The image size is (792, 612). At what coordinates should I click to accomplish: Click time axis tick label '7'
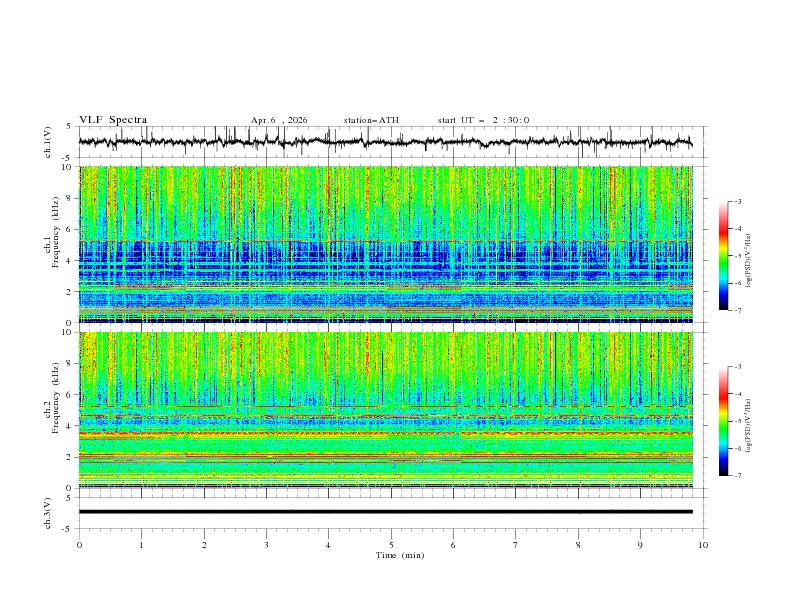click(516, 545)
